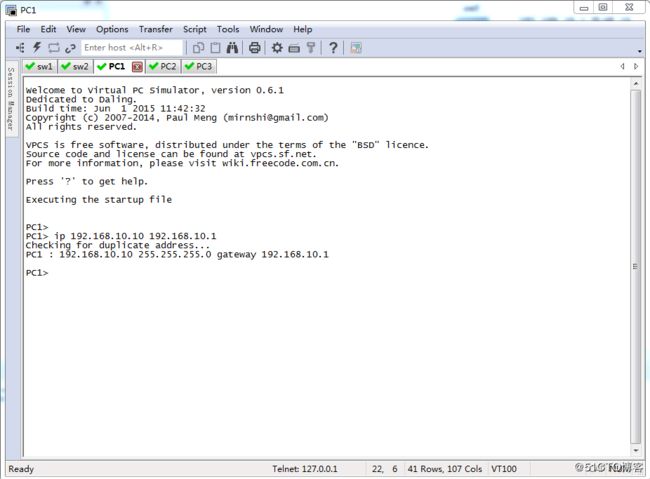The width and height of the screenshot is (650, 479).
Task: Close the PC1 tab with red X
Action: tap(137, 67)
